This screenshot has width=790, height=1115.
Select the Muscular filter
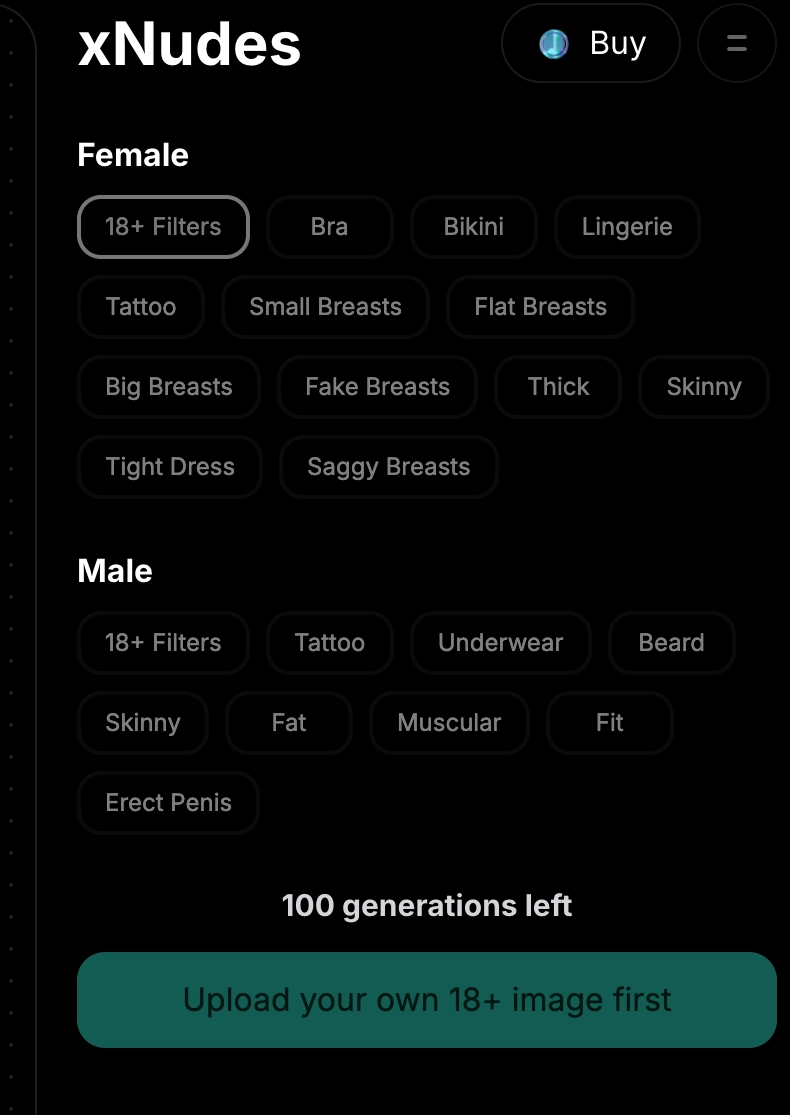click(449, 723)
